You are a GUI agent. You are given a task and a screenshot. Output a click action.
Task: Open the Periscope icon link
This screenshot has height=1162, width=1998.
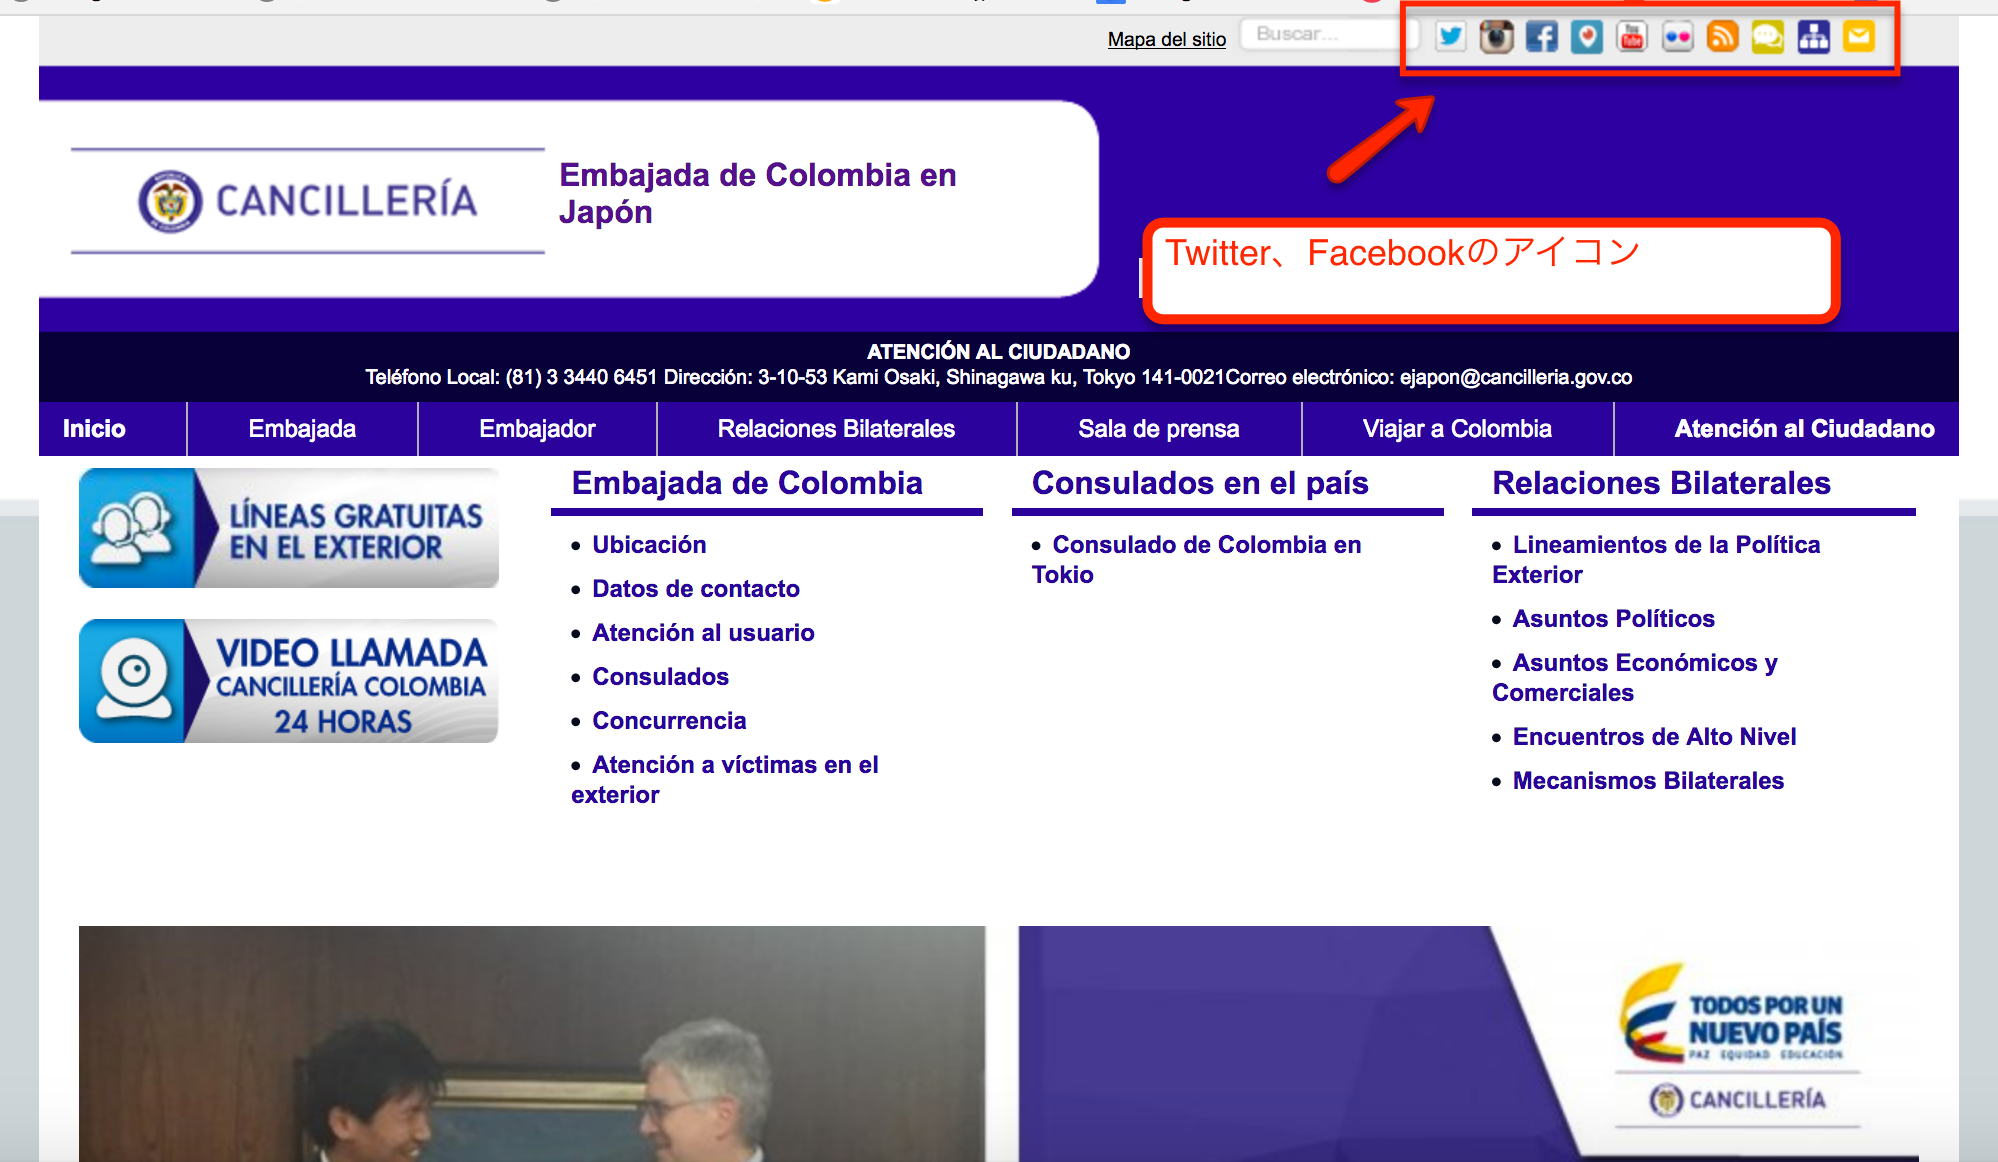point(1587,37)
